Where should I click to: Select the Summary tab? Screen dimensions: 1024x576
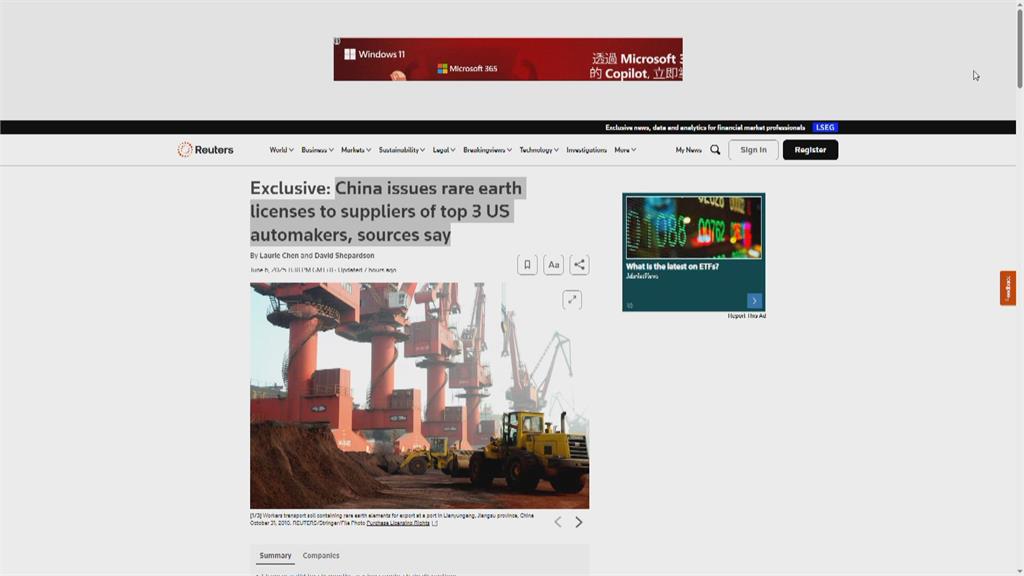(x=275, y=556)
